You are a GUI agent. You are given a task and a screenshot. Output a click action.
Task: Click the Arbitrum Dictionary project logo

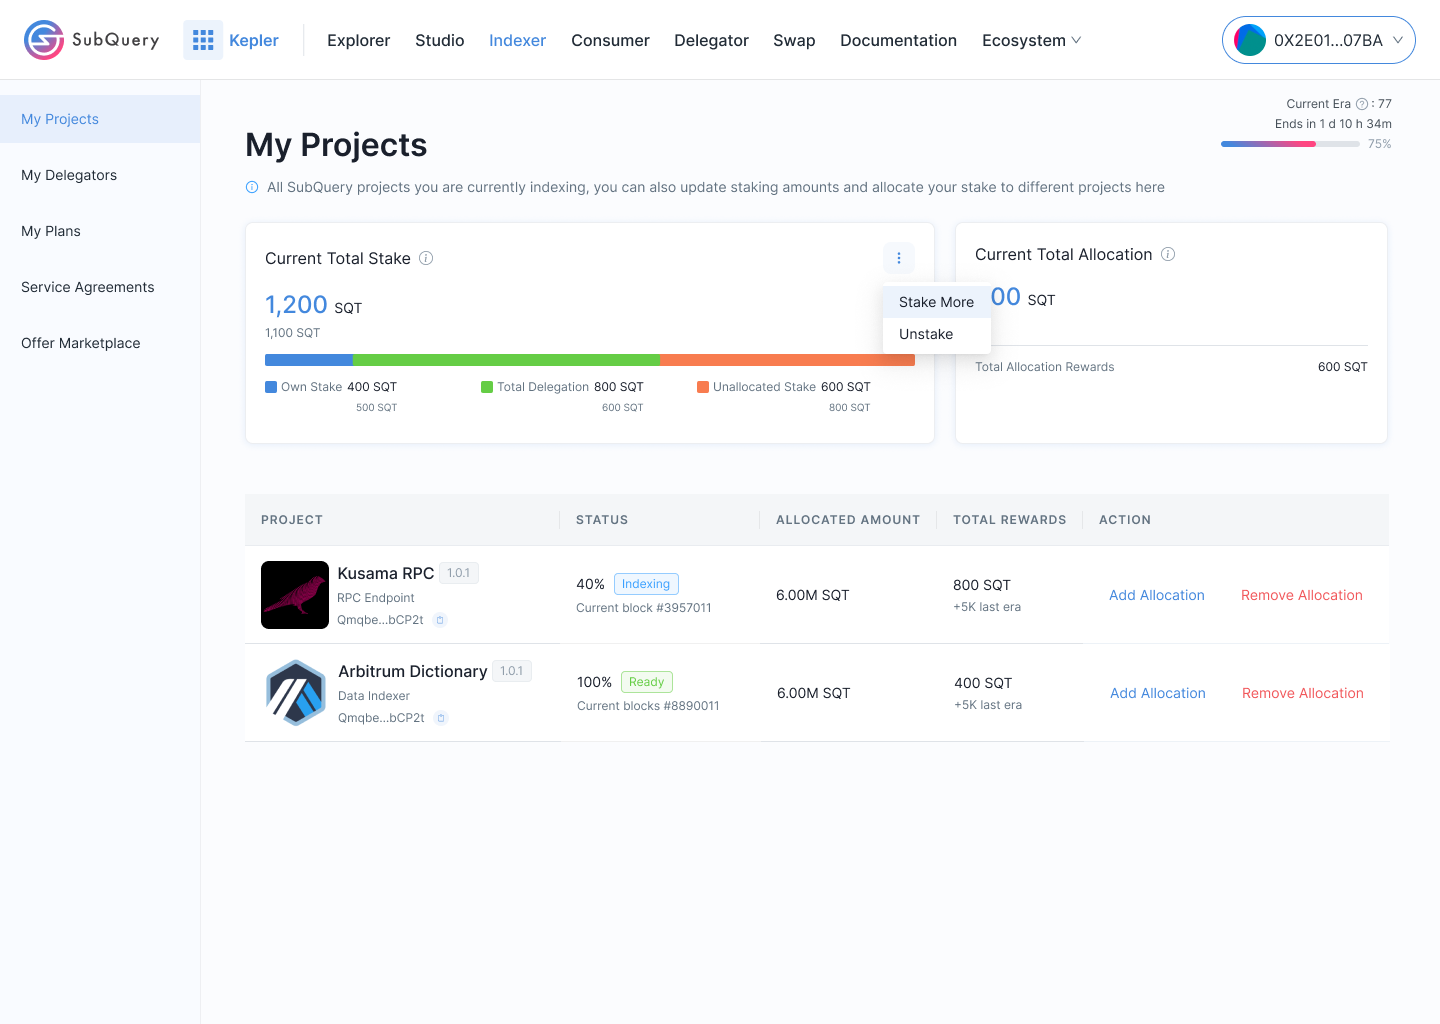coord(296,693)
